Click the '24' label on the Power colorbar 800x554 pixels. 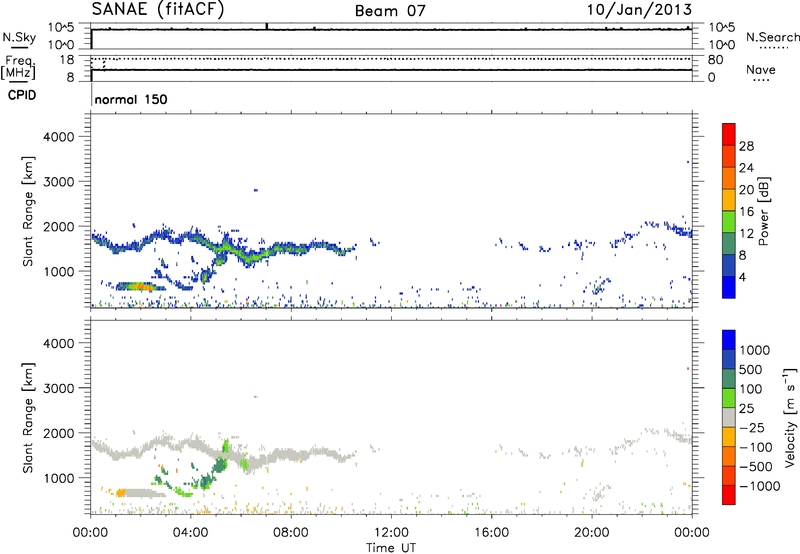pyautogui.click(x=746, y=168)
